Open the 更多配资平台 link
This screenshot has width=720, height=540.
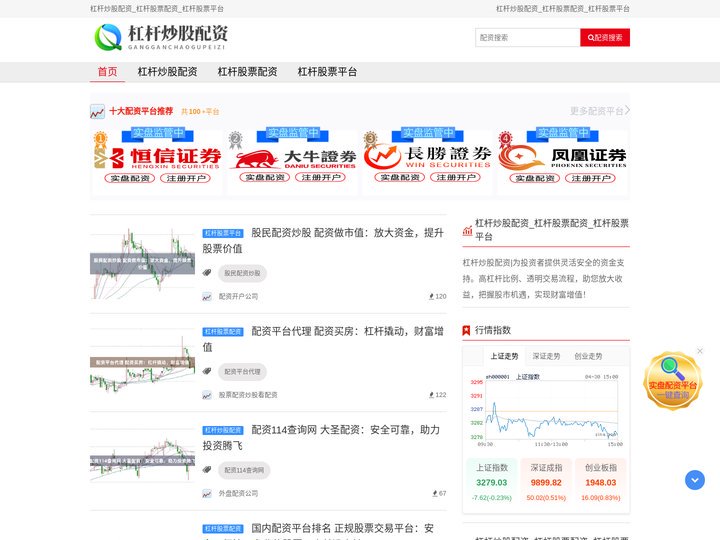click(x=600, y=111)
